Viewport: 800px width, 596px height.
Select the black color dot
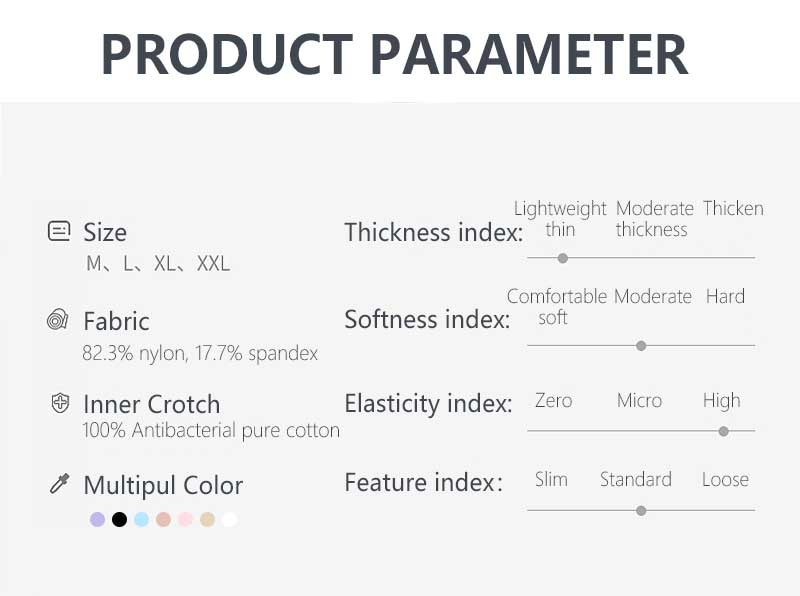tap(119, 519)
